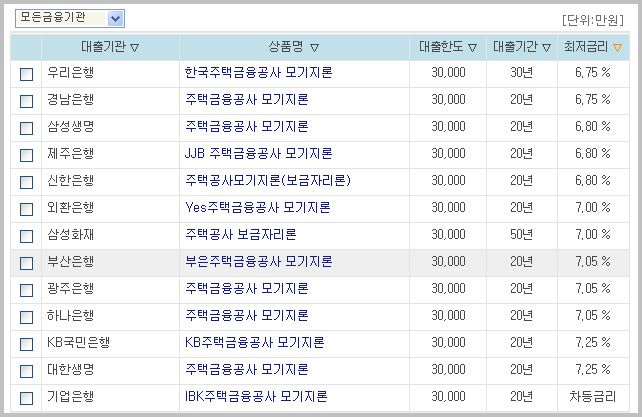Tick the 대한생명 row checkbox

point(27,372)
